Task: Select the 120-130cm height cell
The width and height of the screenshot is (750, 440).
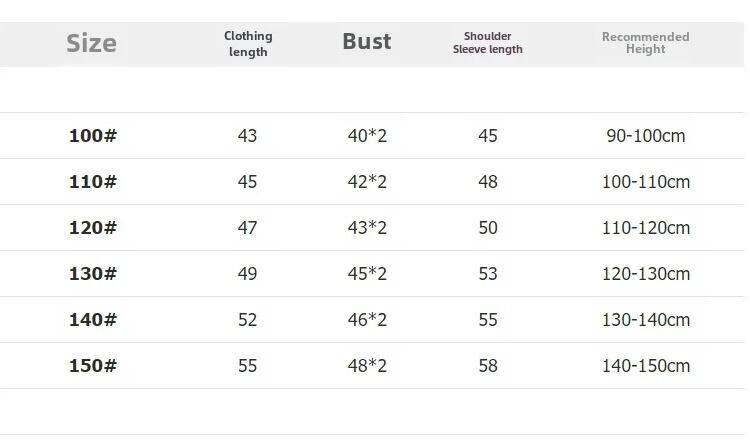Action: 646,274
